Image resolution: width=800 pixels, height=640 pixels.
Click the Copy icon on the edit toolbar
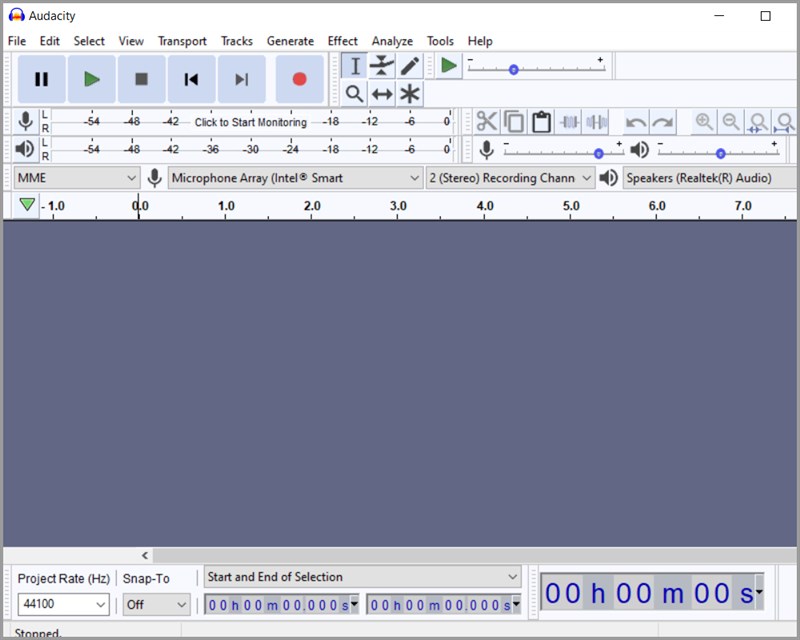514,121
